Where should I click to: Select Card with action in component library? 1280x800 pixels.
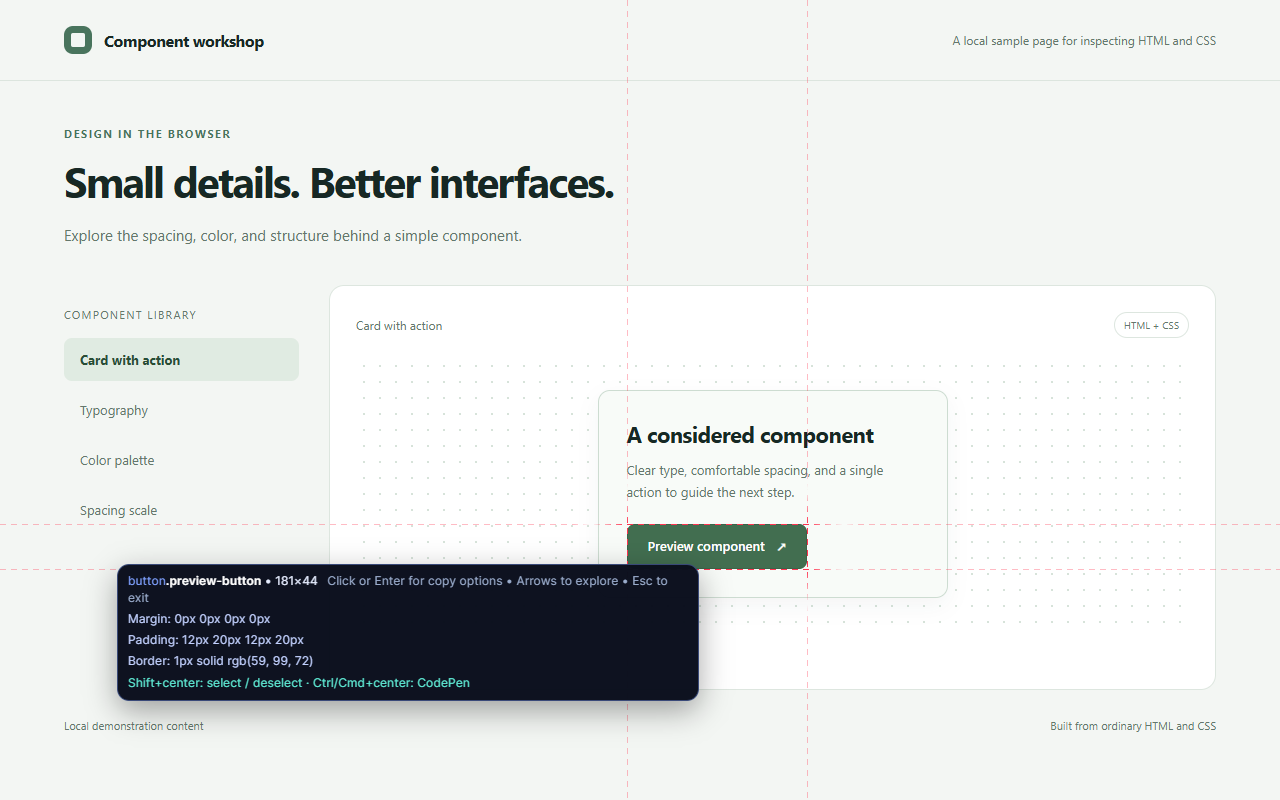tap(181, 360)
